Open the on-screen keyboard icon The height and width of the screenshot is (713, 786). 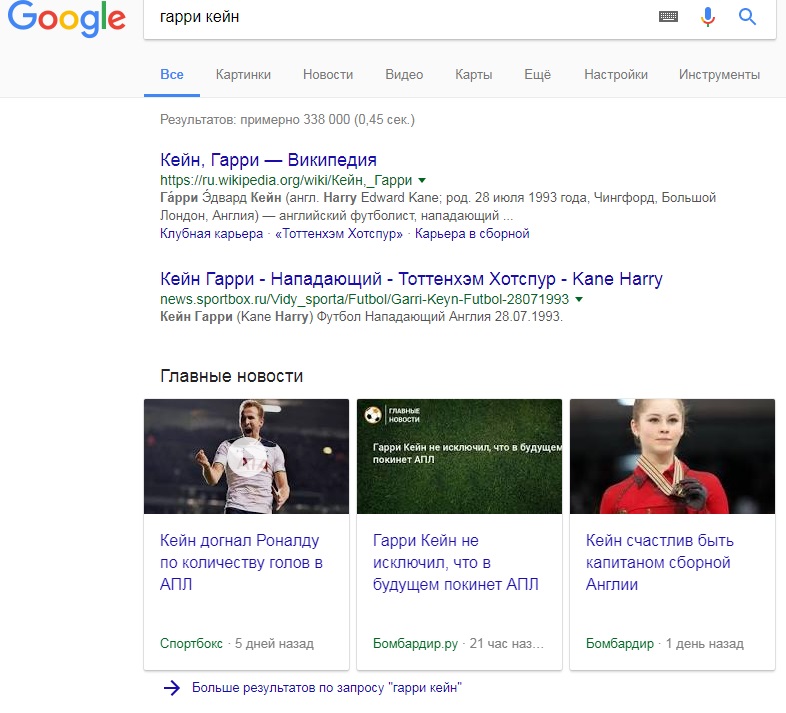click(x=668, y=17)
